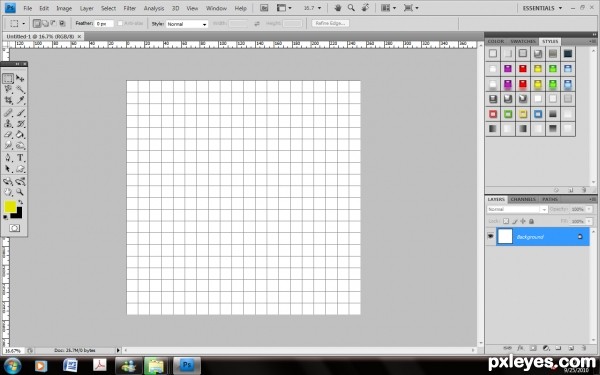Viewport: 600px width, 375px height.
Task: Select the Rectangular Marquee tool in toolbox
Action: click(8, 78)
